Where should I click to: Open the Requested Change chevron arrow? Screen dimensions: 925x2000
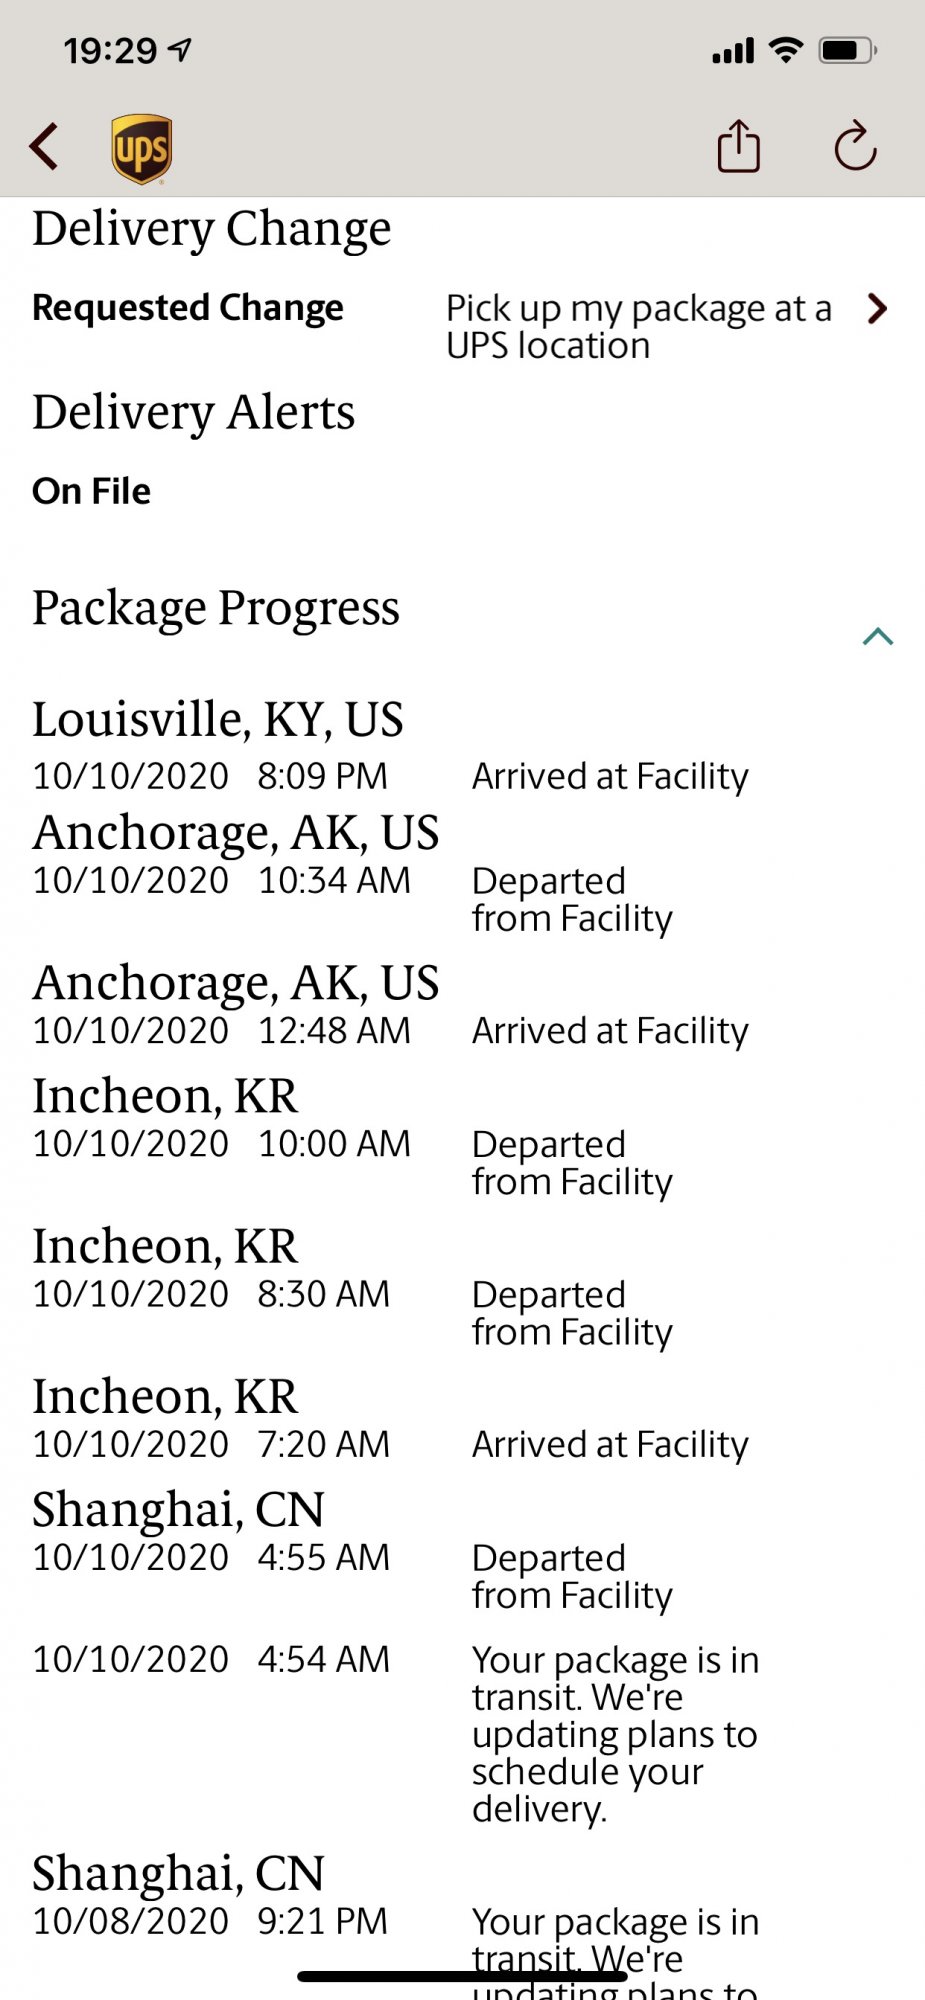pyautogui.click(x=877, y=308)
